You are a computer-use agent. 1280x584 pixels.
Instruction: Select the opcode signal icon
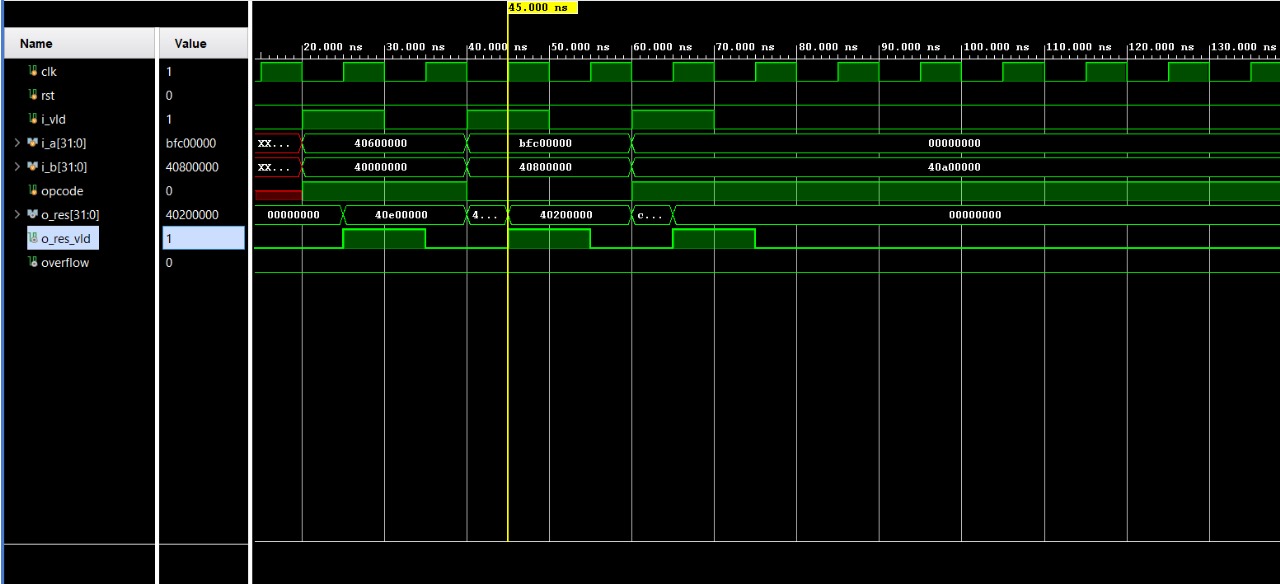tap(33, 191)
